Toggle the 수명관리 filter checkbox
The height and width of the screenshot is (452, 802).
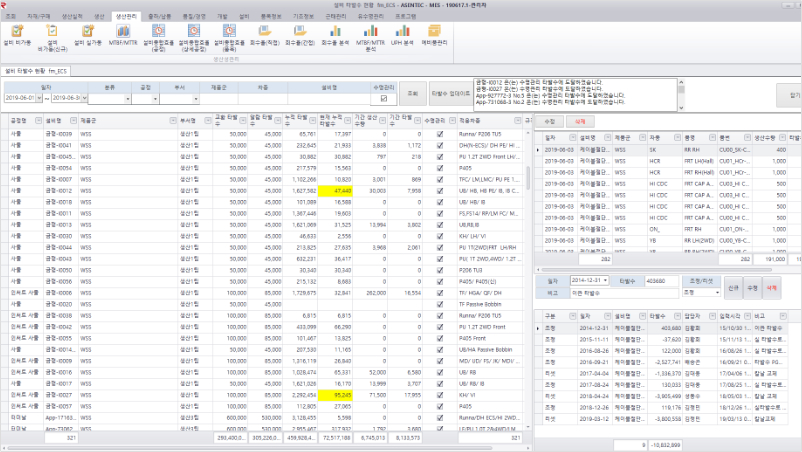coord(384,98)
